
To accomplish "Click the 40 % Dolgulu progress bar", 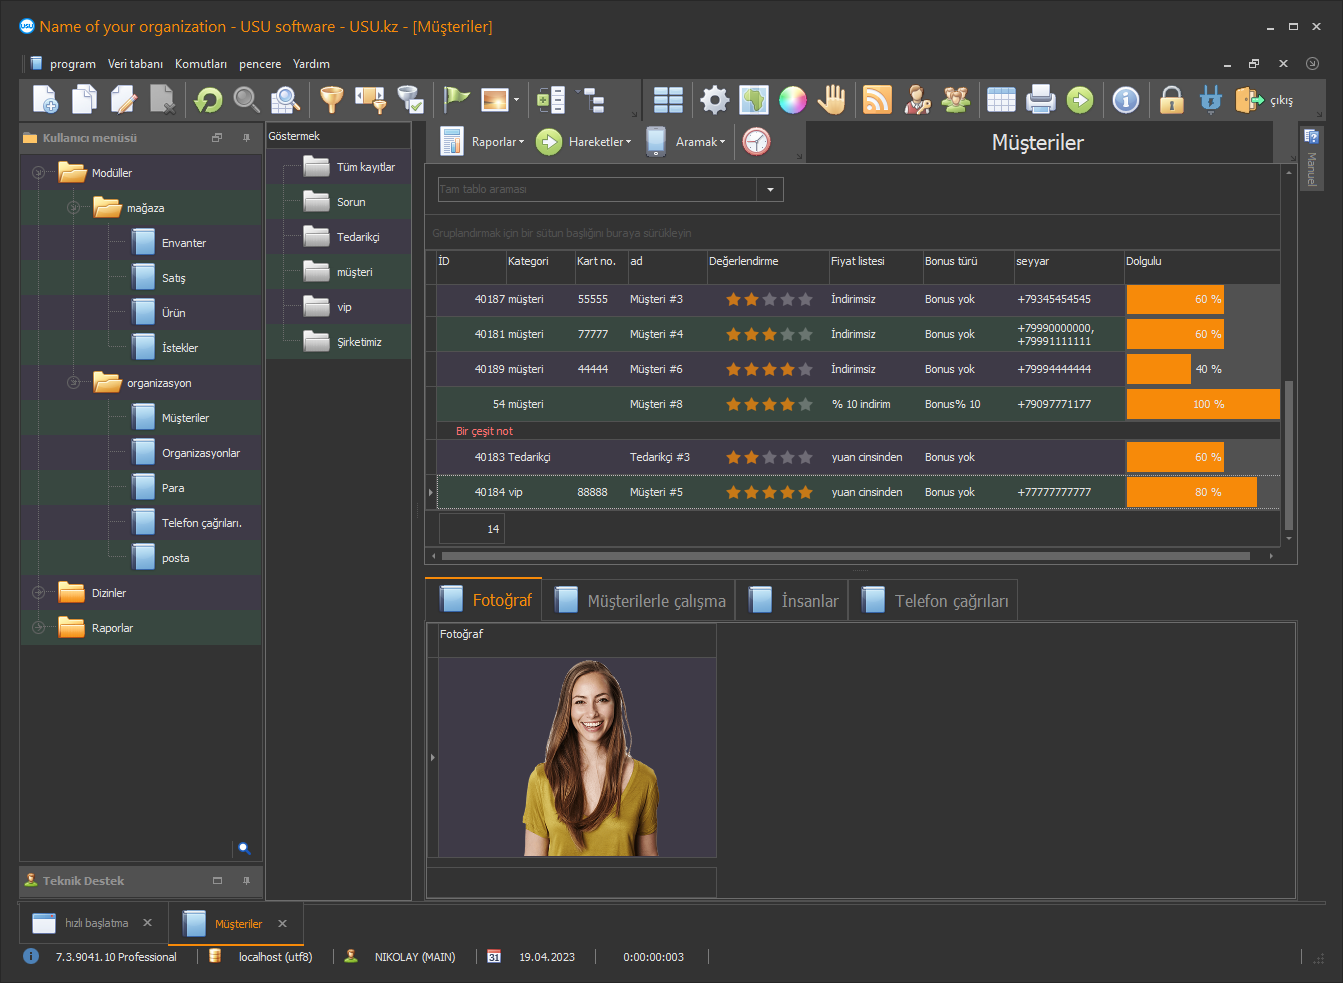I will click(x=1203, y=369).
